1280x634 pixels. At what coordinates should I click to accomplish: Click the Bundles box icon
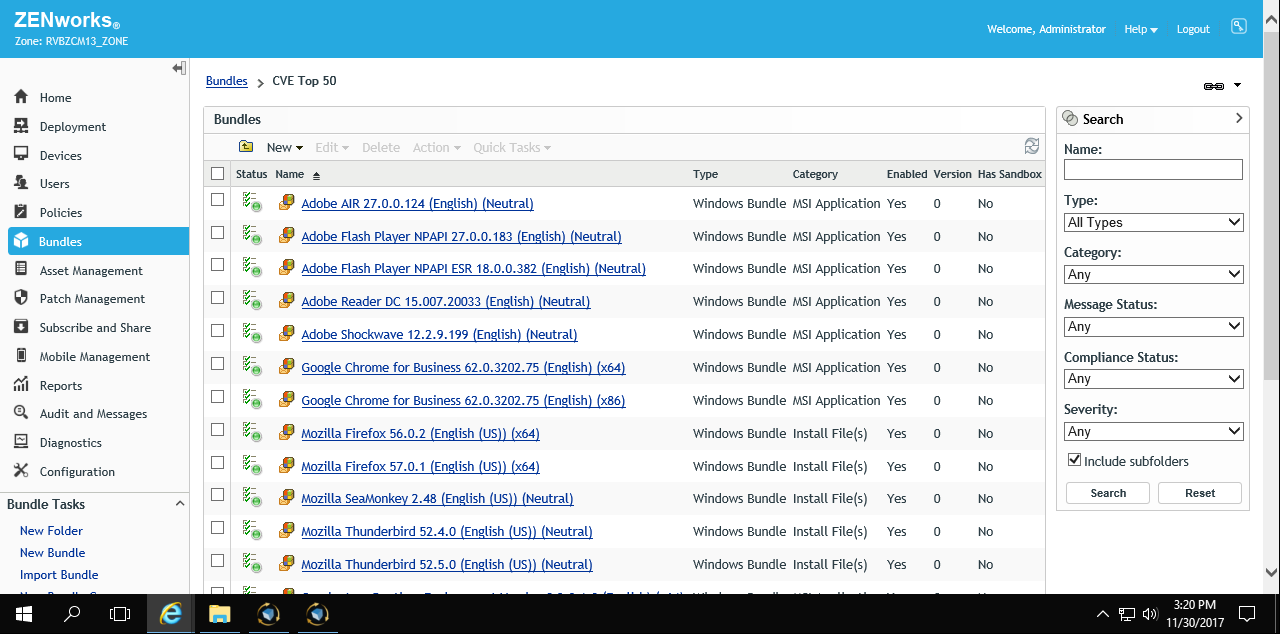(x=21, y=241)
